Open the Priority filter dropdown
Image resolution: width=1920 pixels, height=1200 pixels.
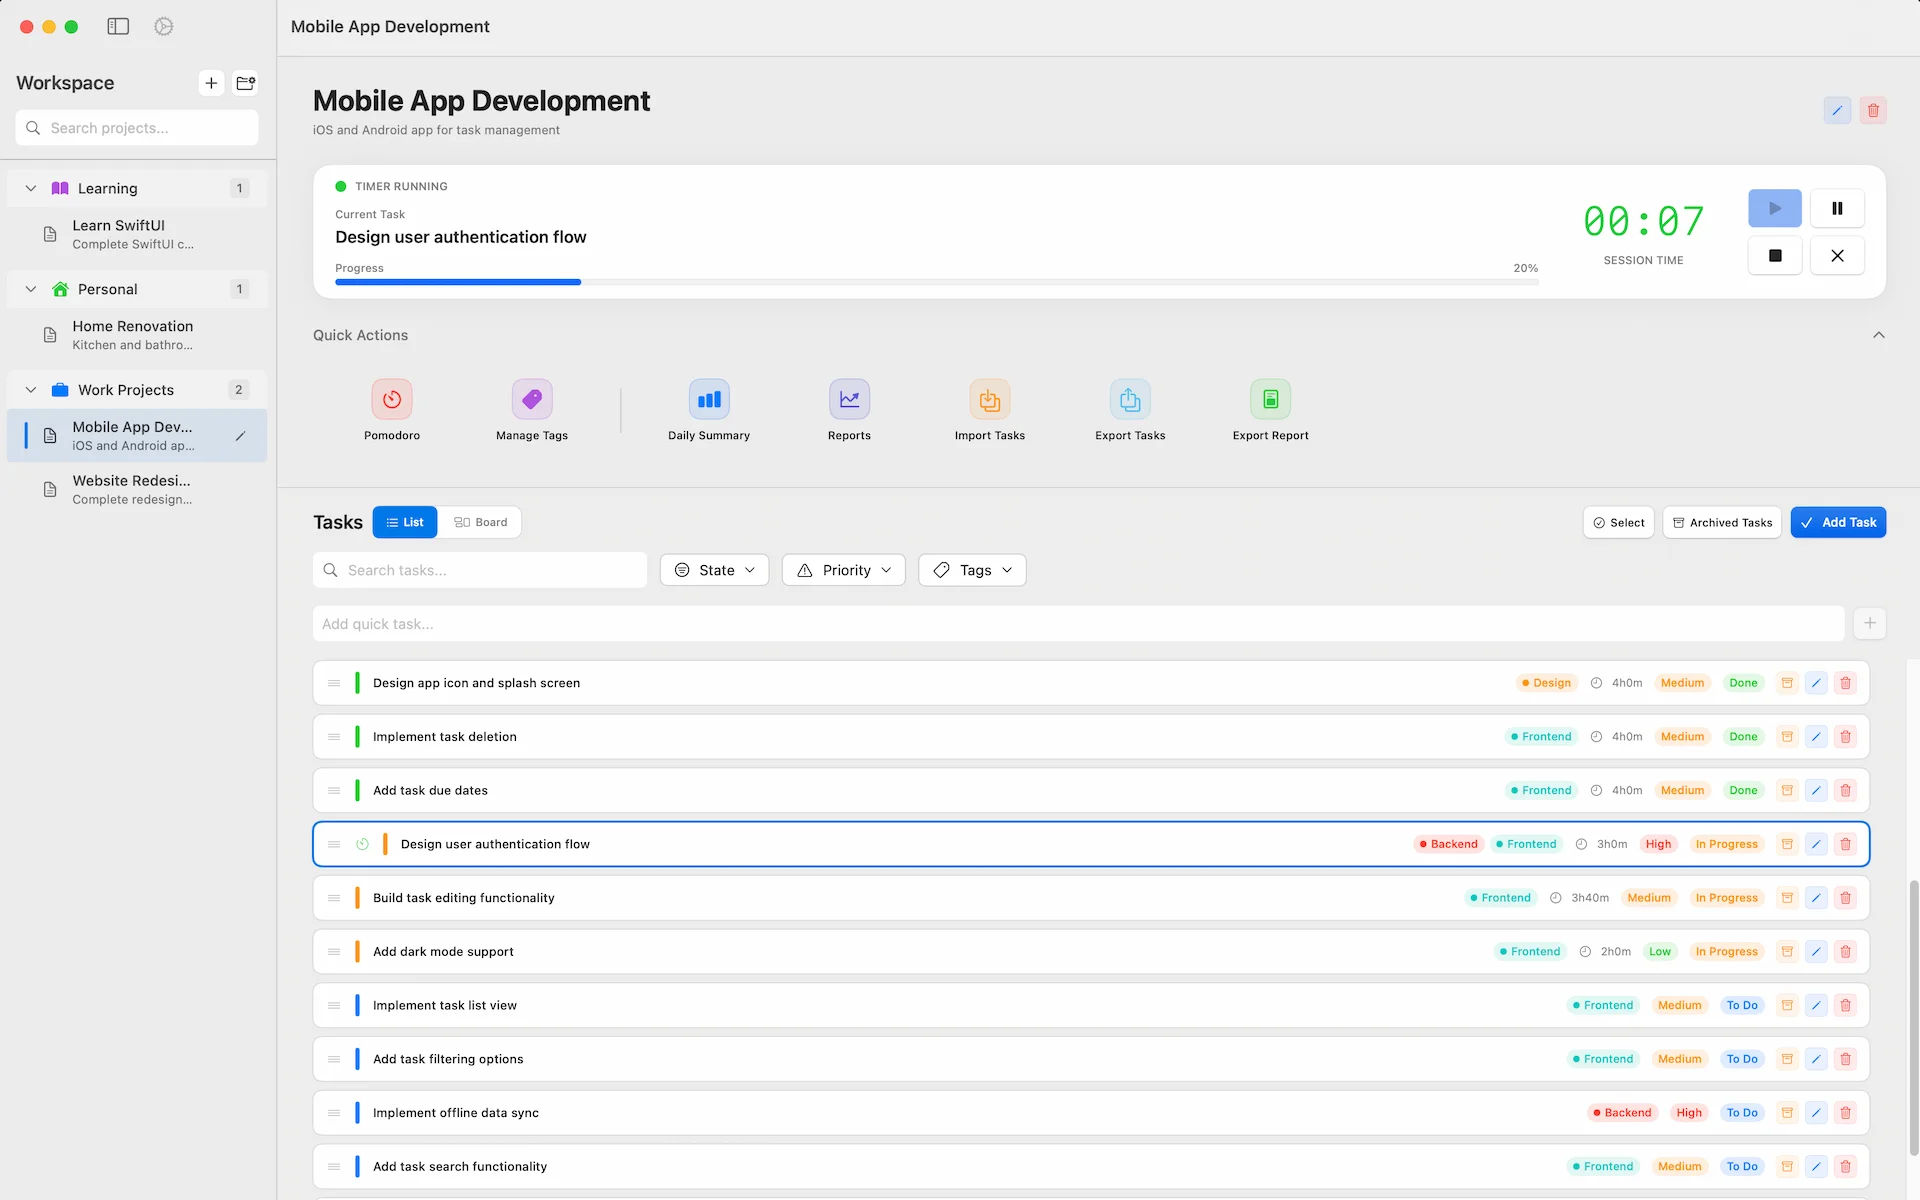[843, 570]
